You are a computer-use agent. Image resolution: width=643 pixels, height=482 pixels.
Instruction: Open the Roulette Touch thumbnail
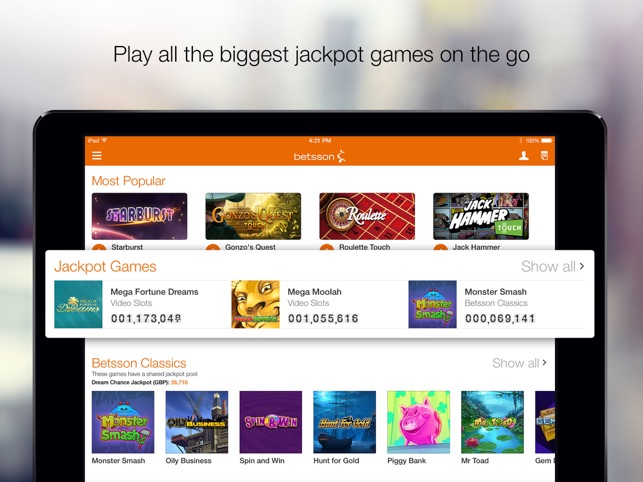tap(367, 216)
